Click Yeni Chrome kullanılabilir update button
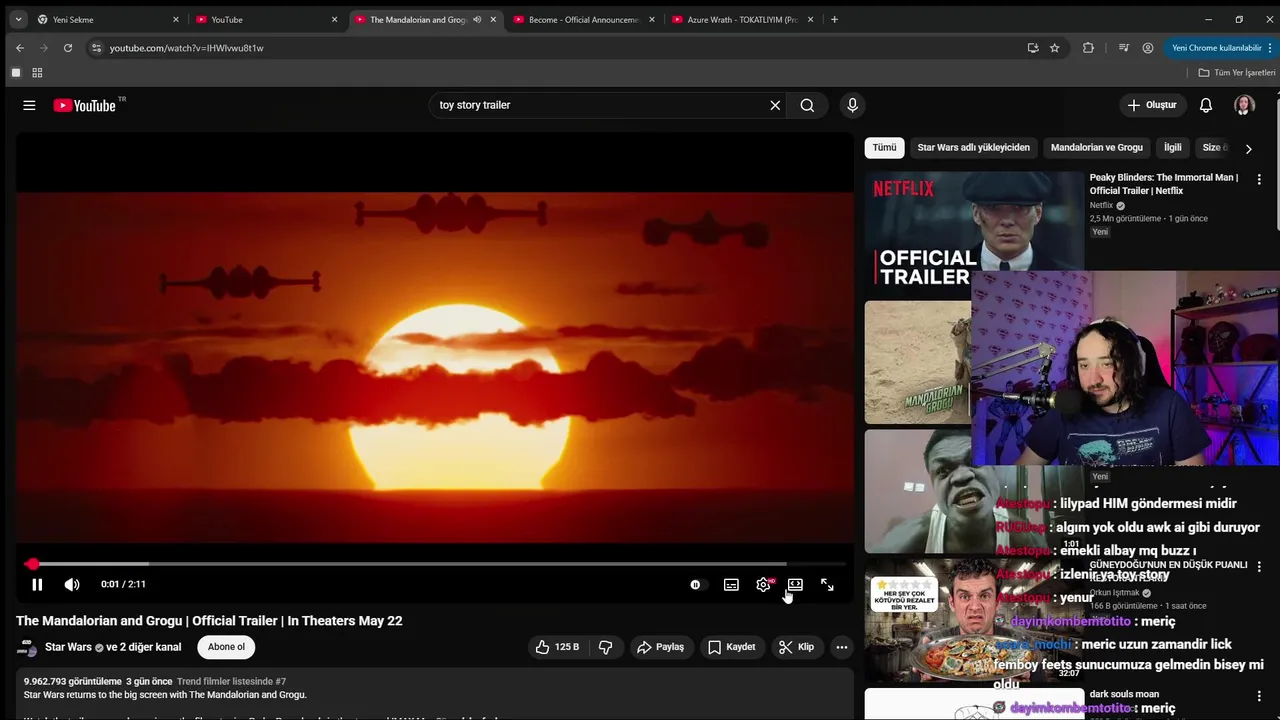Screen dimensions: 1280x720 [x=1216, y=48]
